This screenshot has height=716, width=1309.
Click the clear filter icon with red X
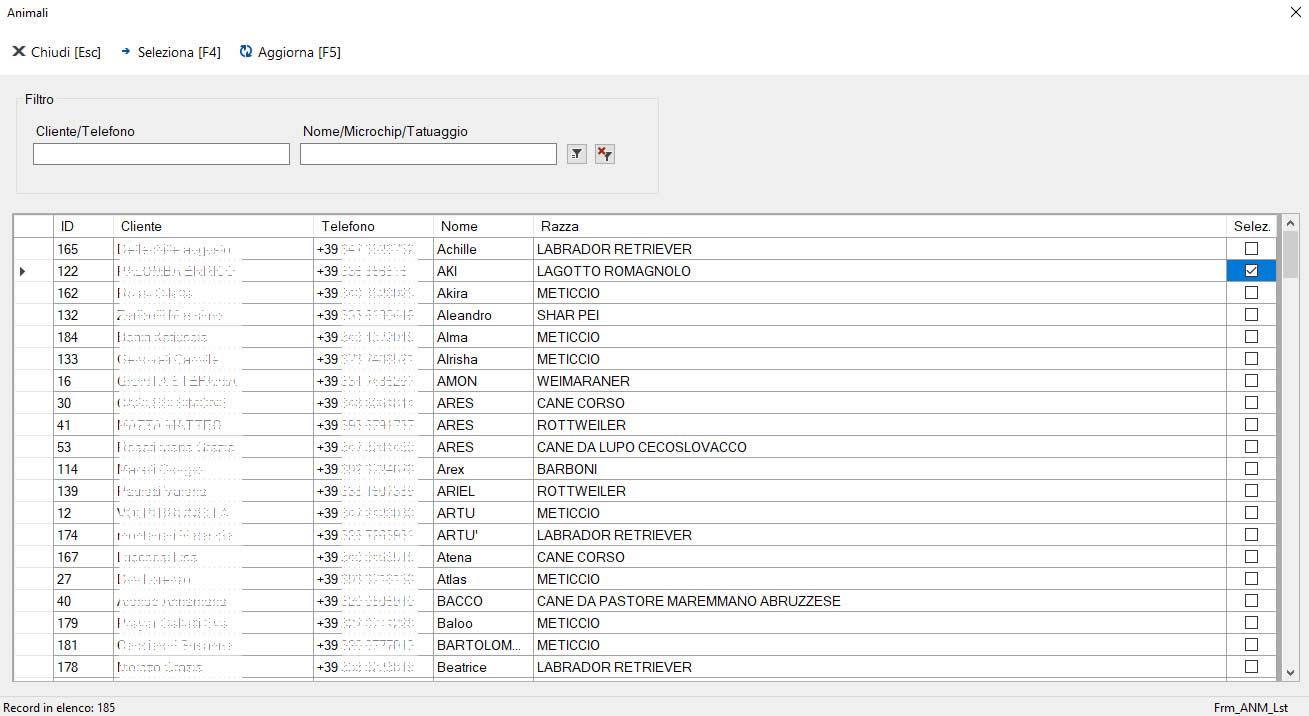(604, 154)
